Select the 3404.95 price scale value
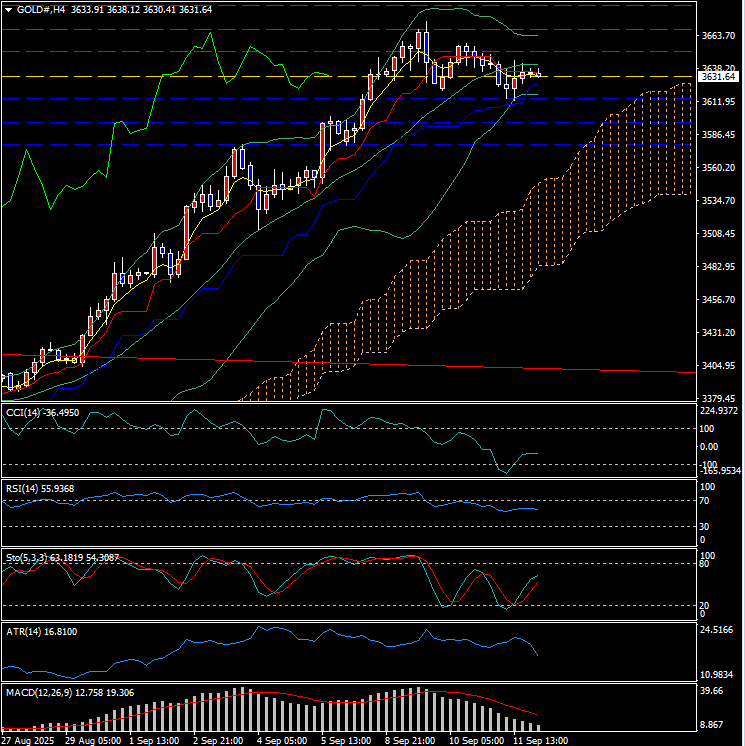Viewport: 745px width, 746px height. (x=718, y=365)
